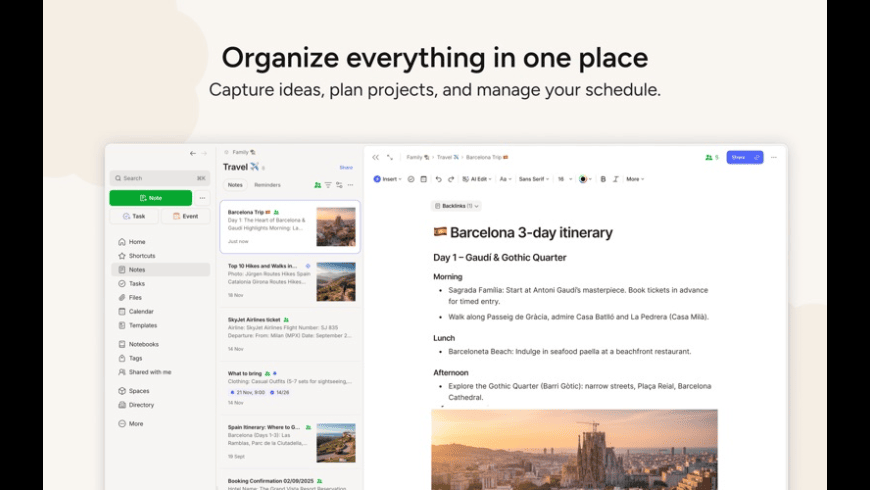Go back with the left arrow in sidebar
This screenshot has width=870, height=490.
[x=193, y=153]
